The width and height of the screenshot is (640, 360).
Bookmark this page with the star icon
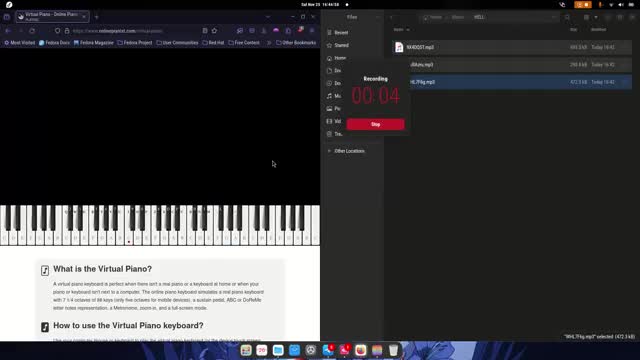coord(214,31)
